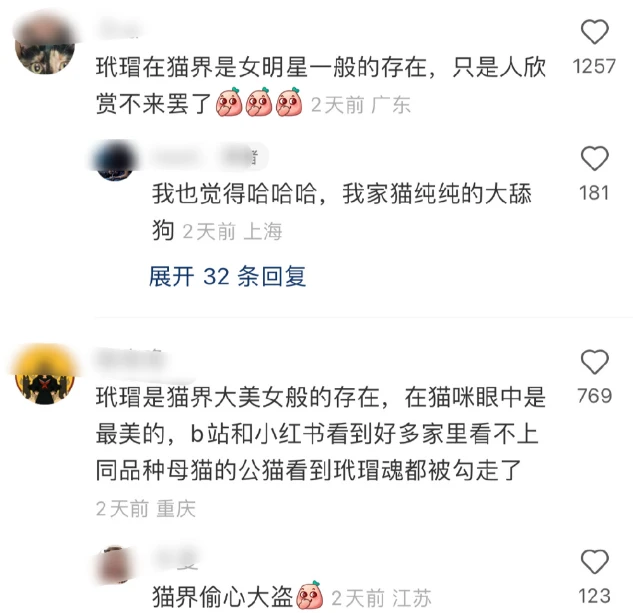Like the reply with 181 likes
Image resolution: width=633 pixels, height=613 pixels.
coord(594,158)
